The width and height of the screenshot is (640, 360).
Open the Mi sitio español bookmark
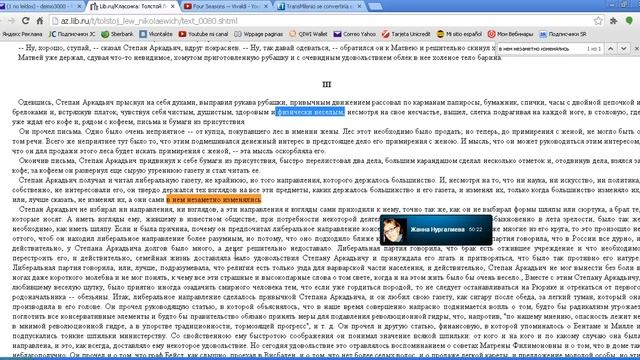[459, 34]
